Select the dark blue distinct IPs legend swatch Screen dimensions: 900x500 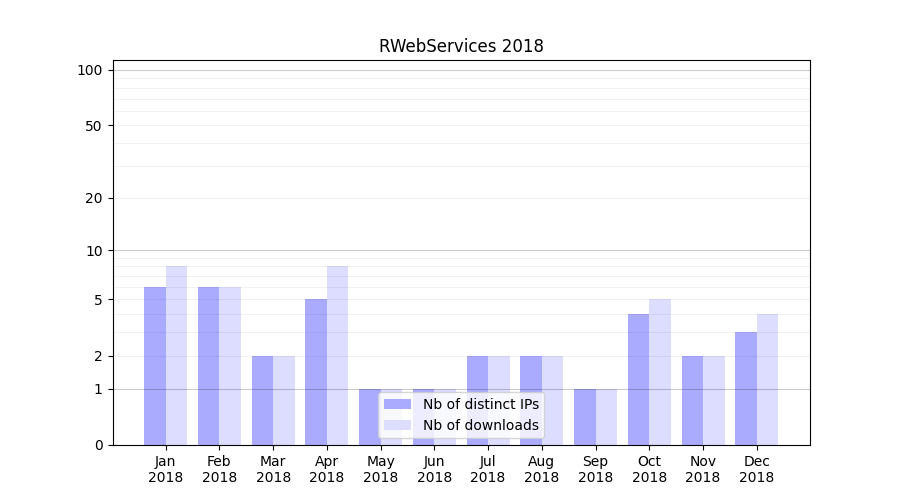[397, 404]
